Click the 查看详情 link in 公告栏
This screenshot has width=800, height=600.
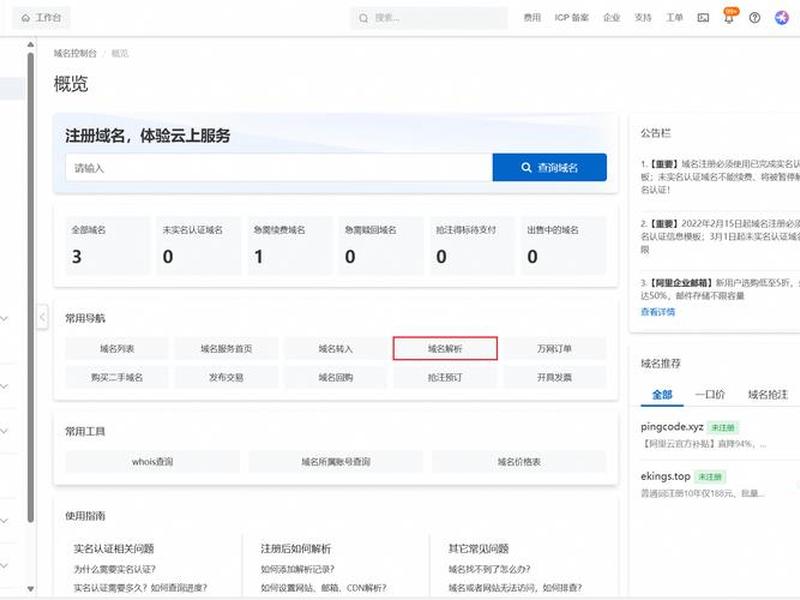click(x=658, y=312)
